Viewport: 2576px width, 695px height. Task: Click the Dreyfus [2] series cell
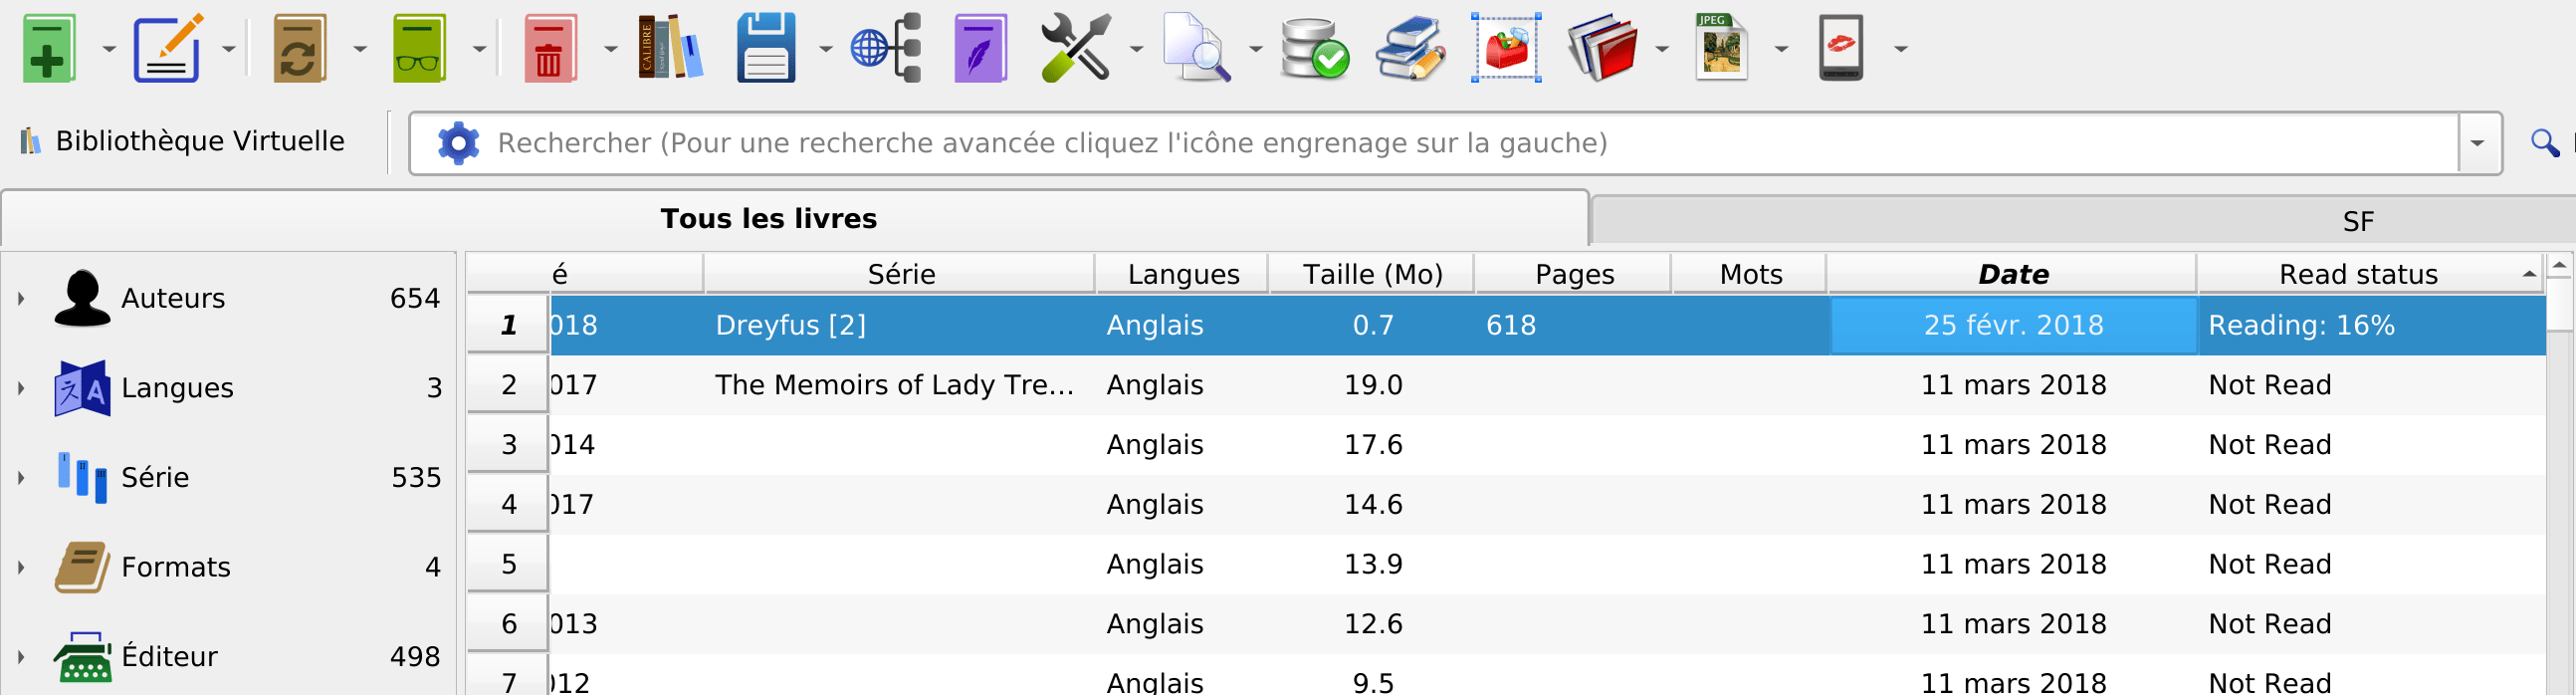click(x=900, y=325)
